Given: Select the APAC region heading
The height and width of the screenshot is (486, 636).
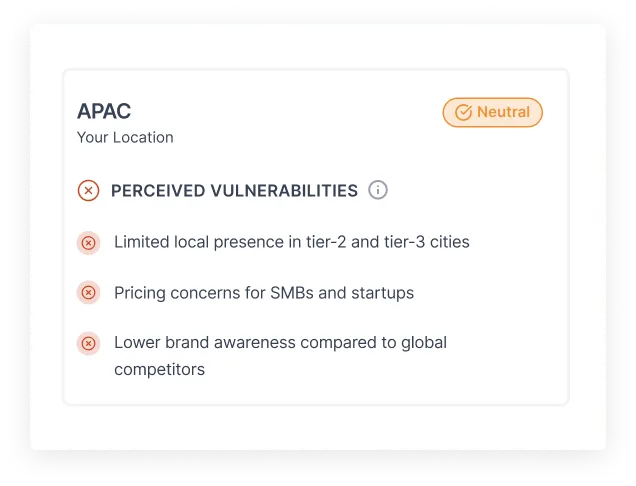Looking at the screenshot, I should [104, 111].
